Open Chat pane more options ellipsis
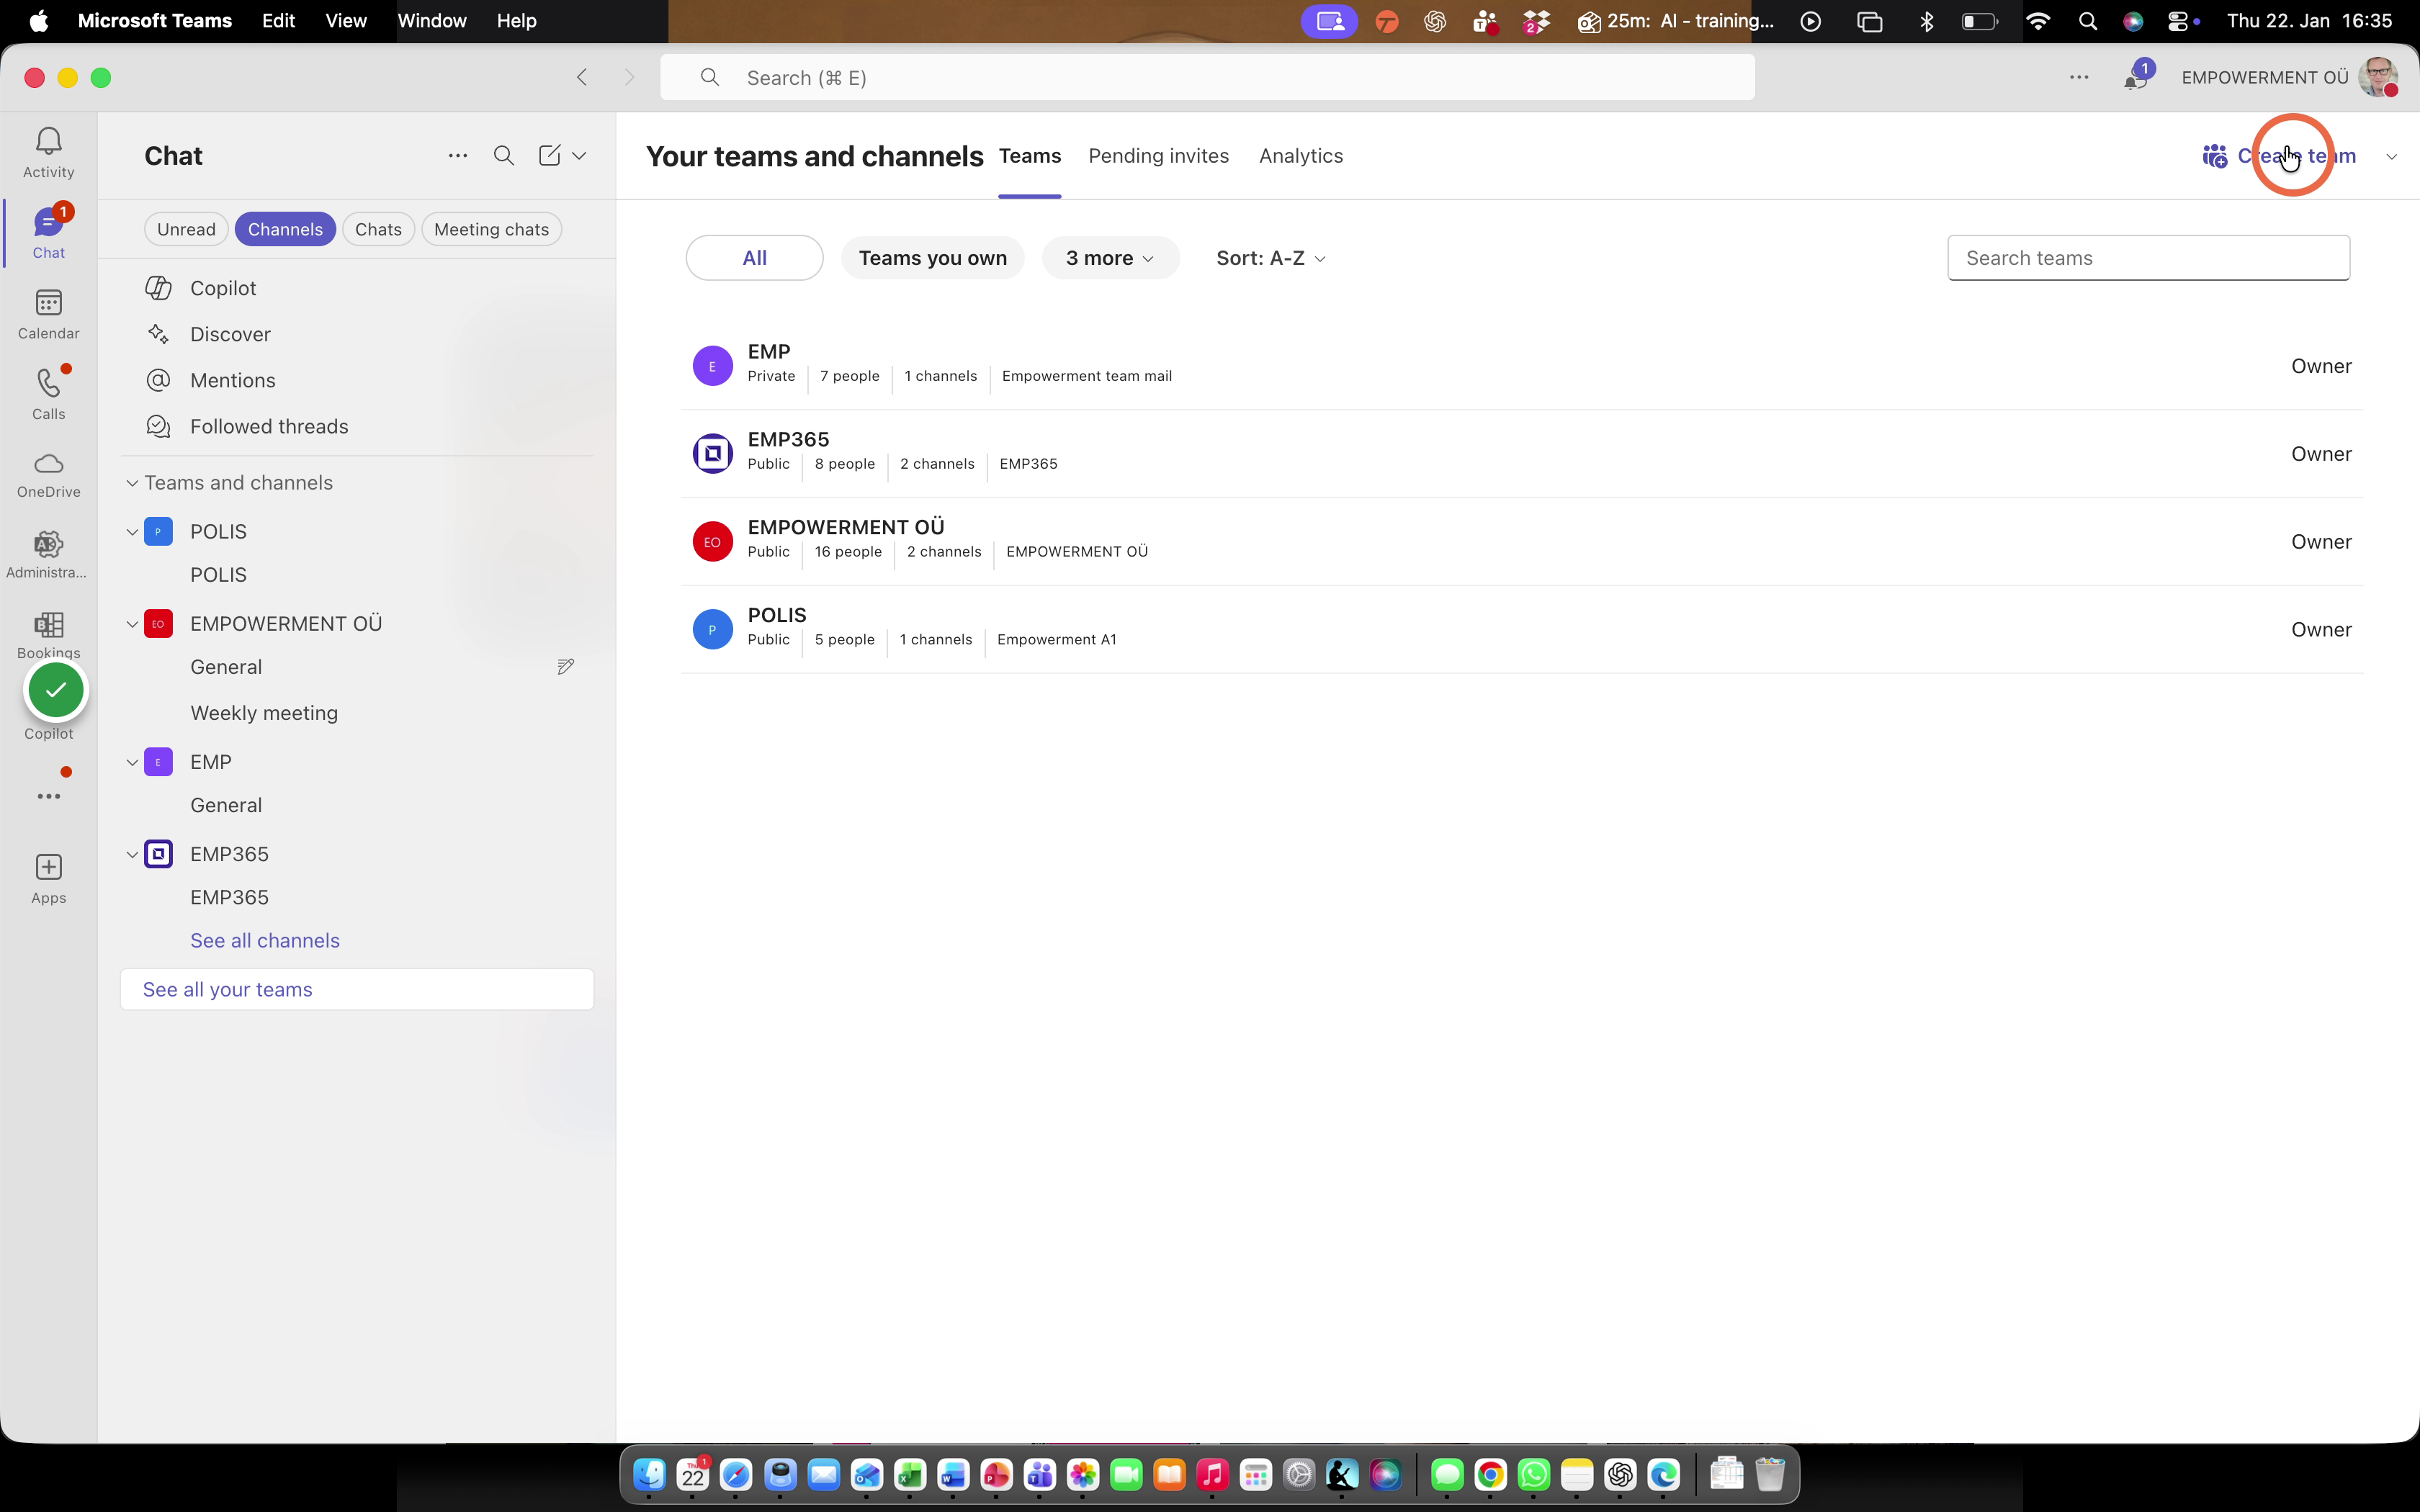 click(x=457, y=155)
